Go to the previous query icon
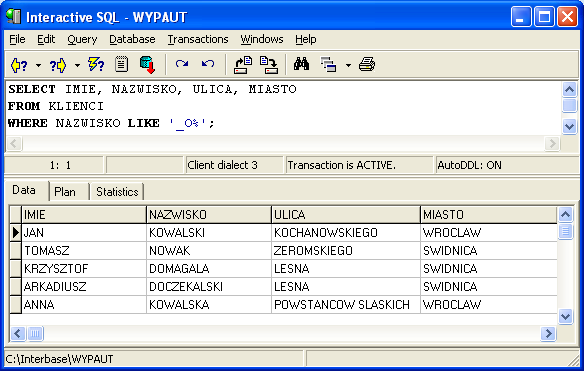 [x=19, y=65]
